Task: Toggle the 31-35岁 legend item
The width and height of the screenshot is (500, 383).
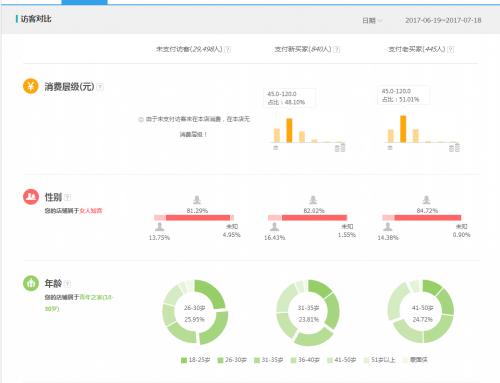Action: pyautogui.click(x=269, y=360)
